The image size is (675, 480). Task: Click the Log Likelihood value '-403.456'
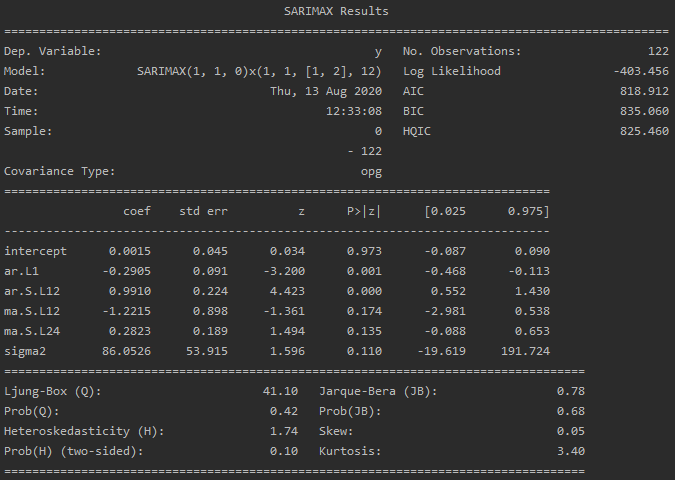point(641,71)
